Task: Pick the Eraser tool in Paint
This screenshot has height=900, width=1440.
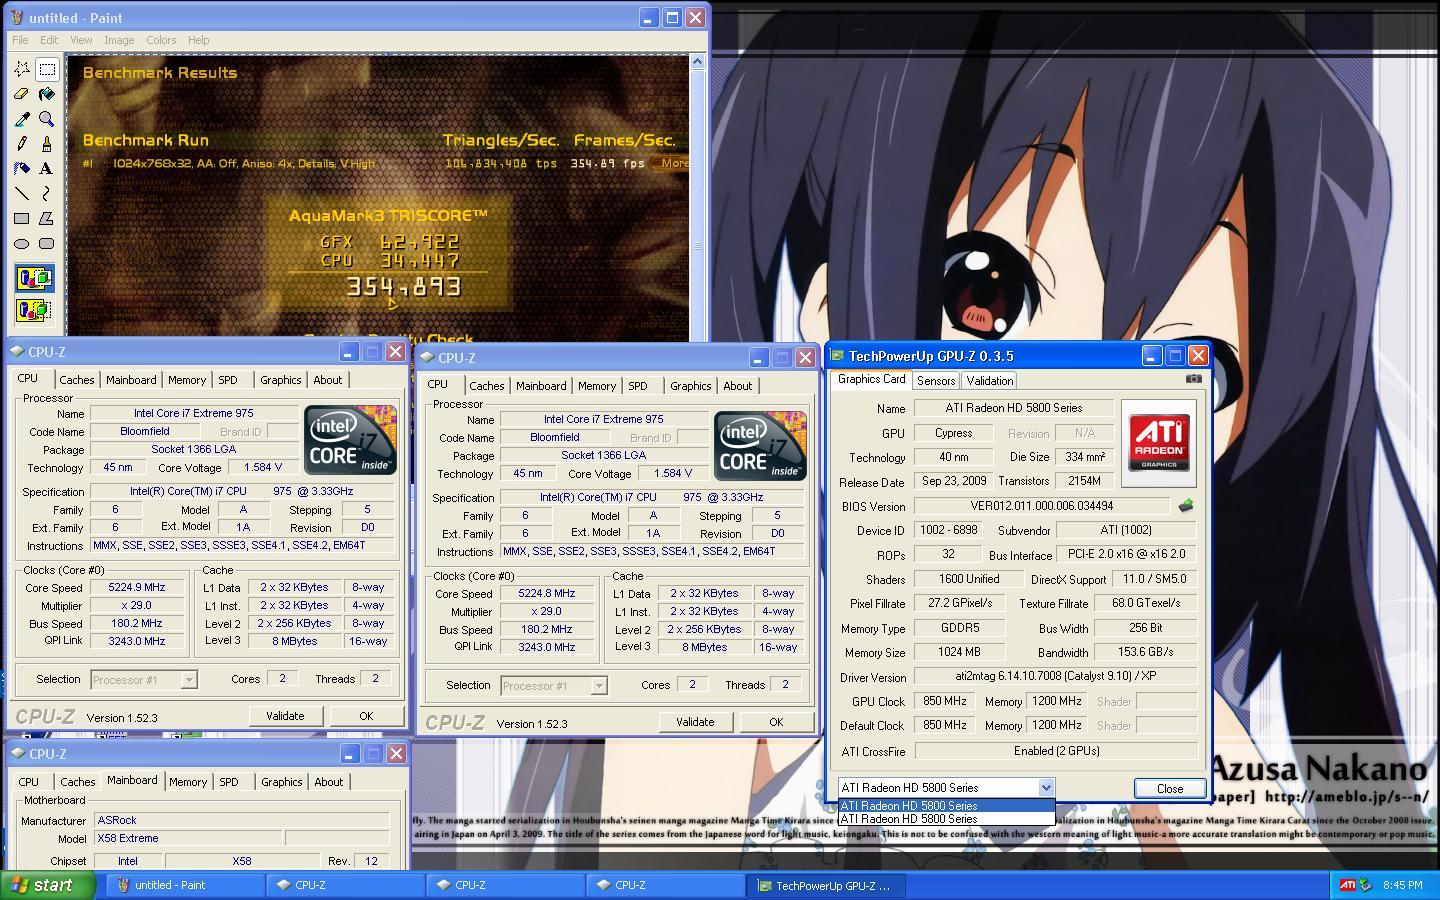Action: 22,94
